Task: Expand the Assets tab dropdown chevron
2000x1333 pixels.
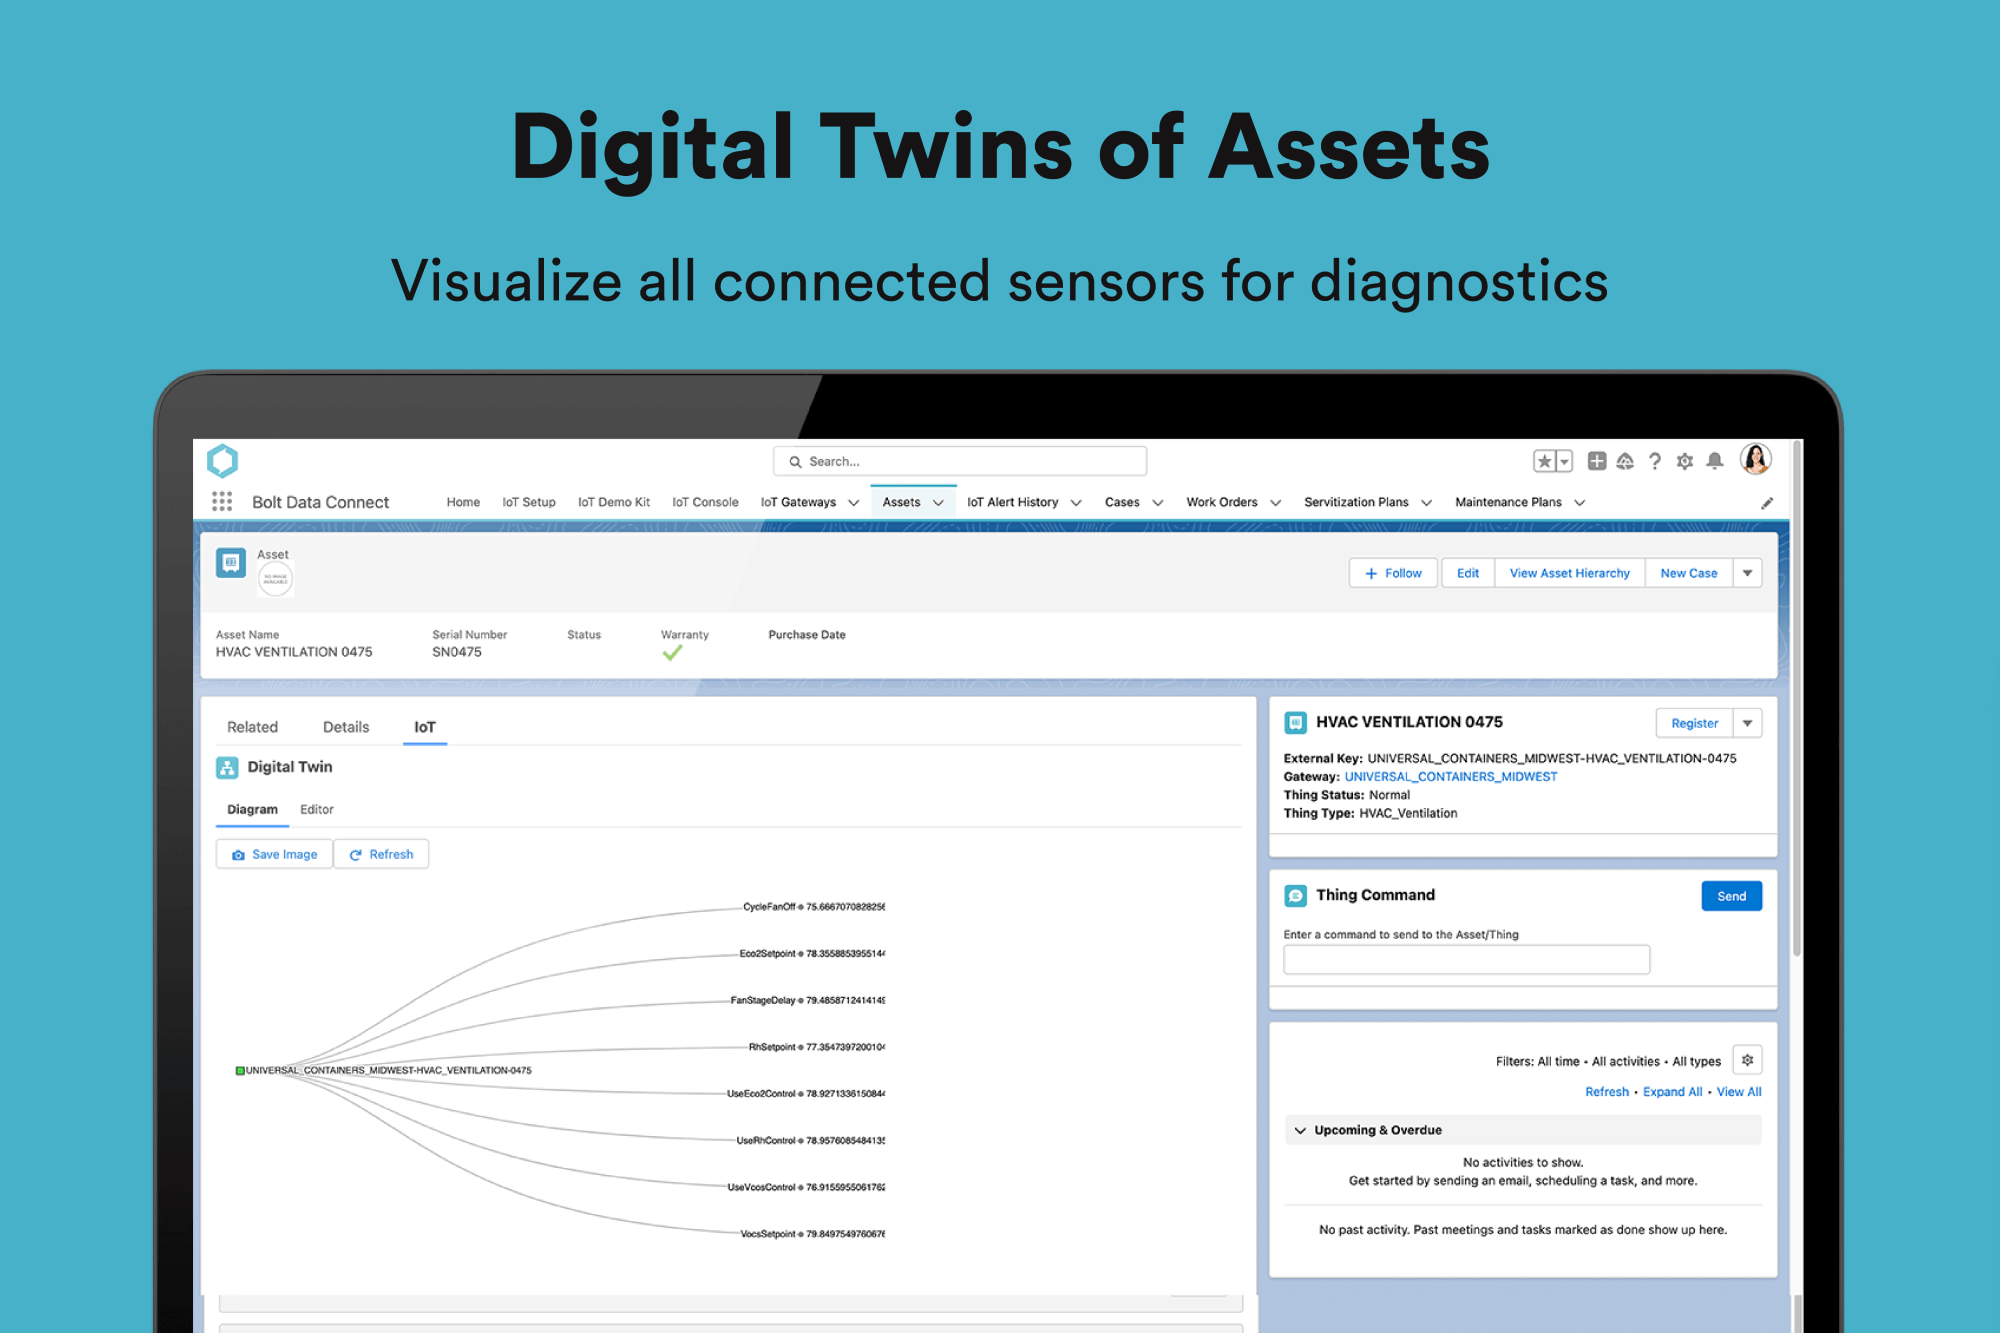Action: click(938, 503)
